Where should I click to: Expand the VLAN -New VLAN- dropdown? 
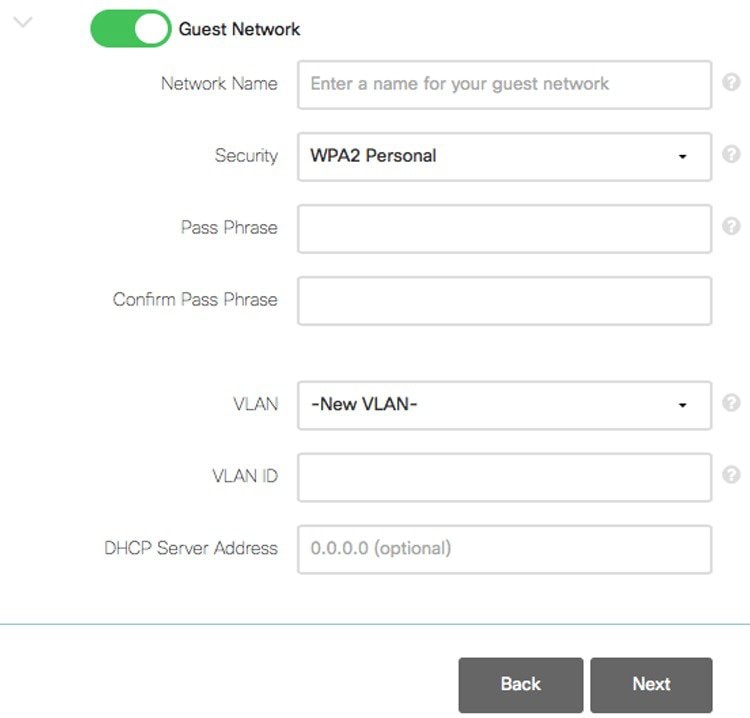[x=504, y=405]
